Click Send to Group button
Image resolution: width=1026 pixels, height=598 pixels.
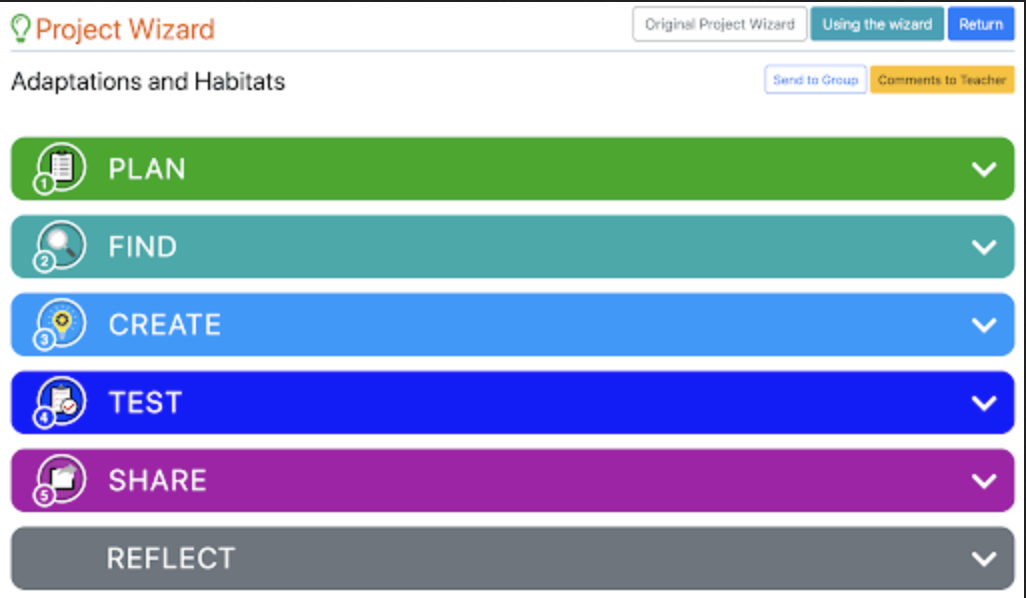point(815,80)
